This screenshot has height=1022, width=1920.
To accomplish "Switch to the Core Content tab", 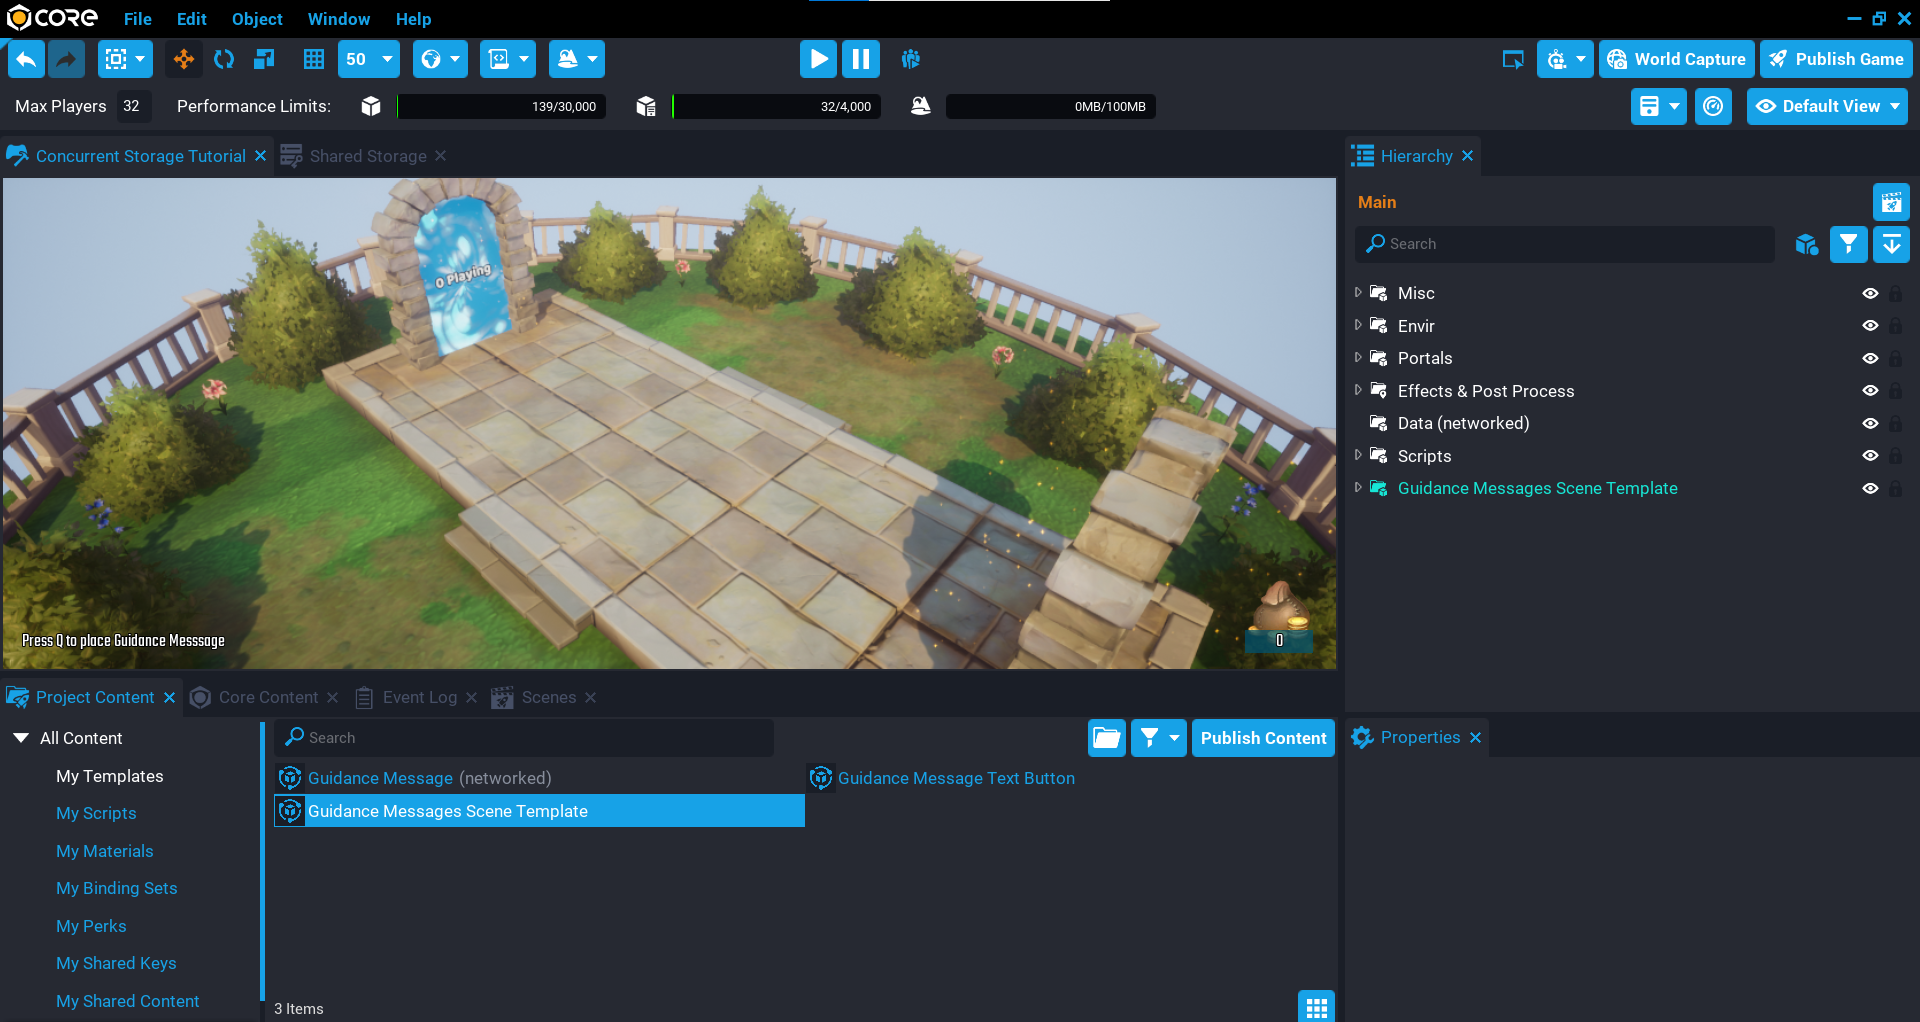I will pyautogui.click(x=267, y=697).
